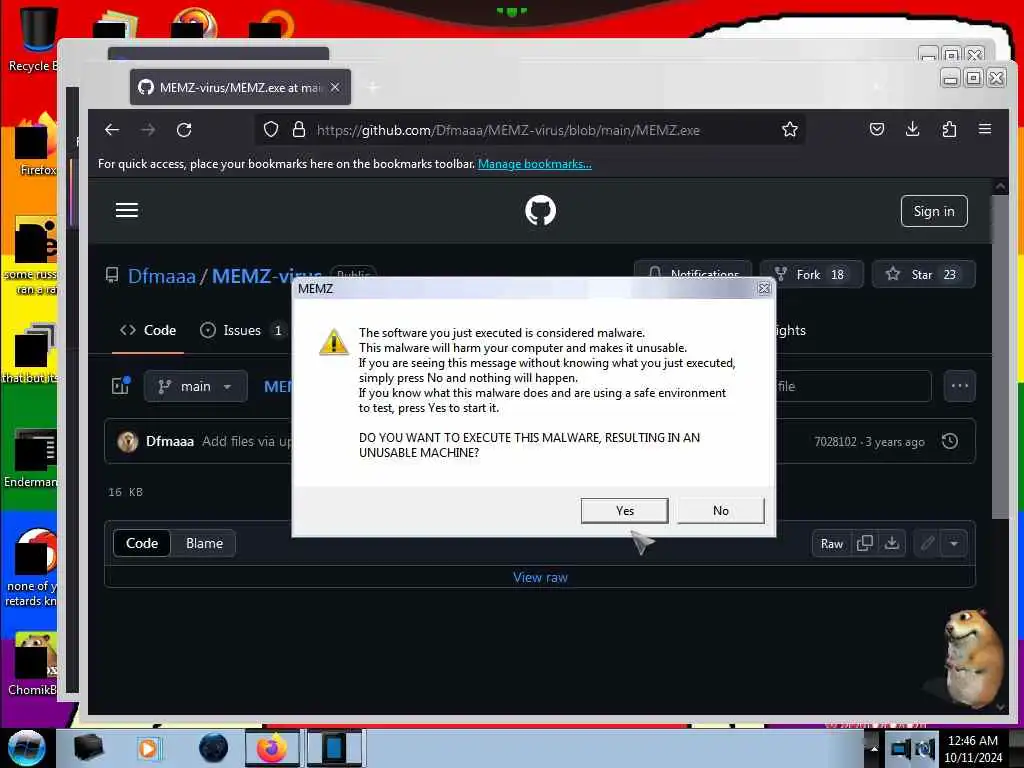Click the edit pencil icon
Screen dimensions: 1024x768
pos(927,543)
